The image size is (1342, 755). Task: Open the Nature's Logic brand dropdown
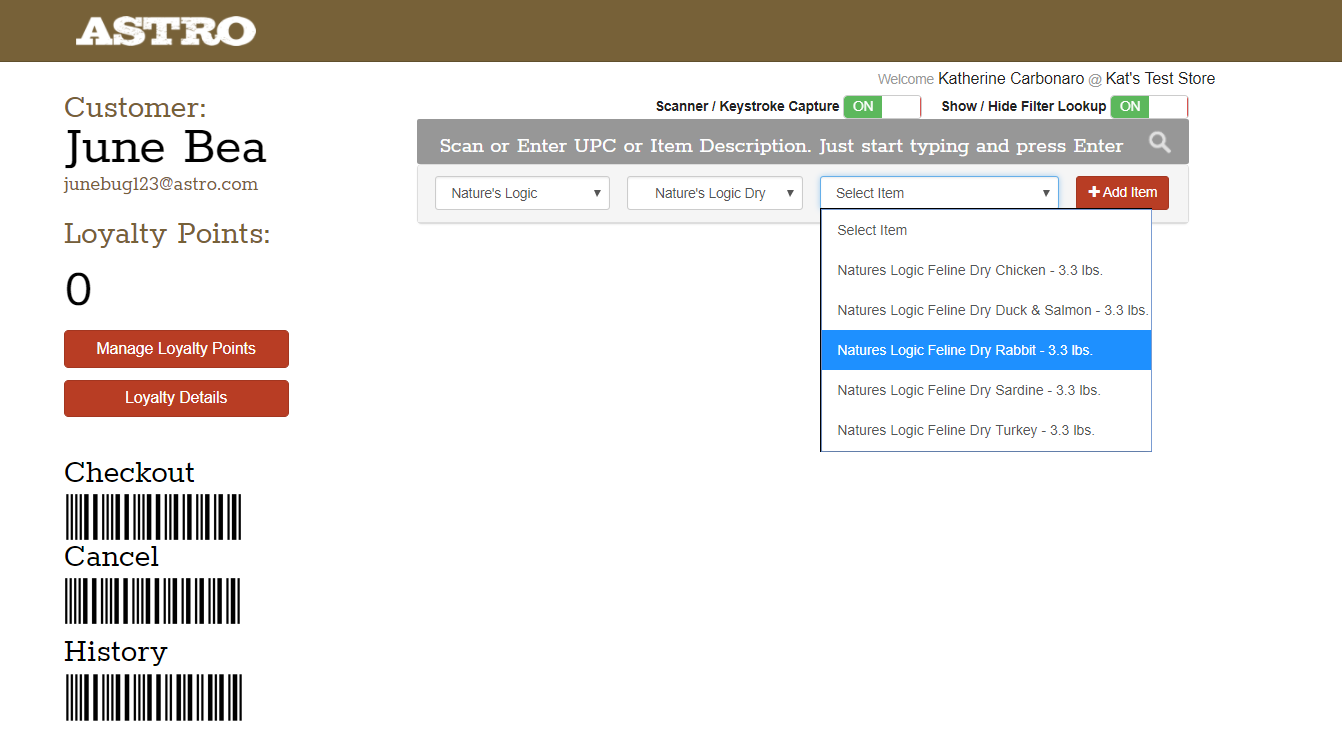click(522, 193)
